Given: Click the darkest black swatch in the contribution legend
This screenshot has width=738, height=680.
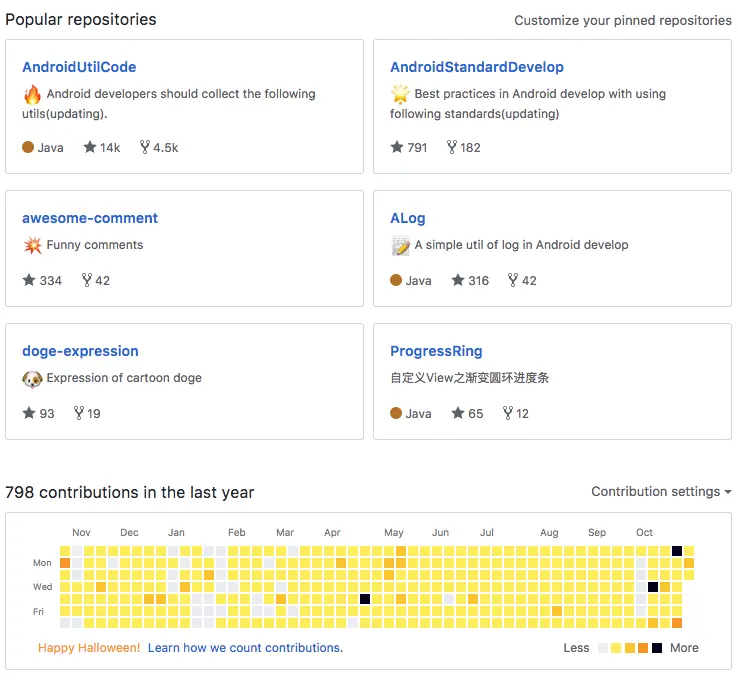Looking at the screenshot, I should [657, 648].
